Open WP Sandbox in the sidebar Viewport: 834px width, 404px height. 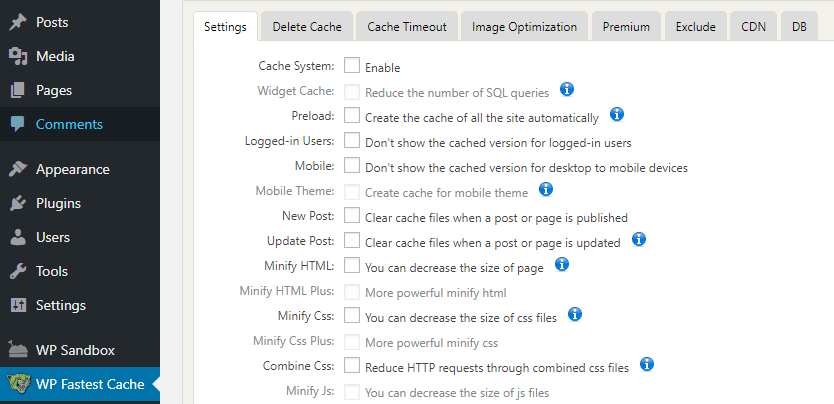point(80,350)
